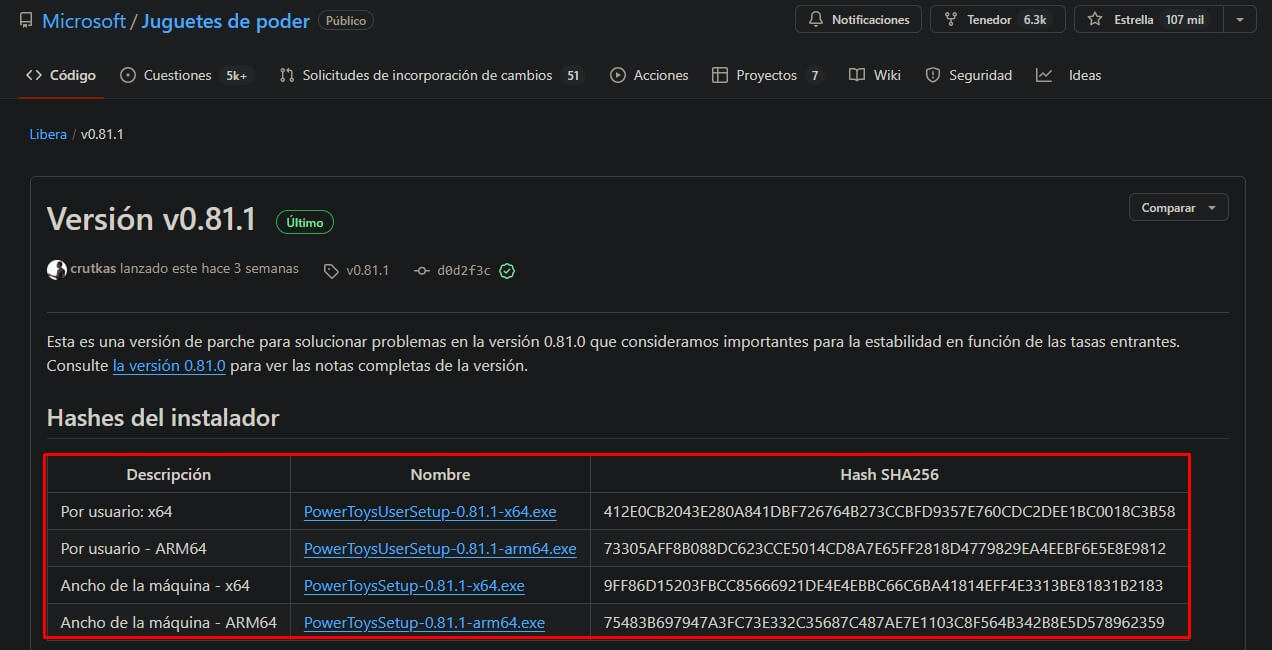Click the star icon in Estrella button
The image size is (1272, 650).
pyautogui.click(x=1095, y=20)
